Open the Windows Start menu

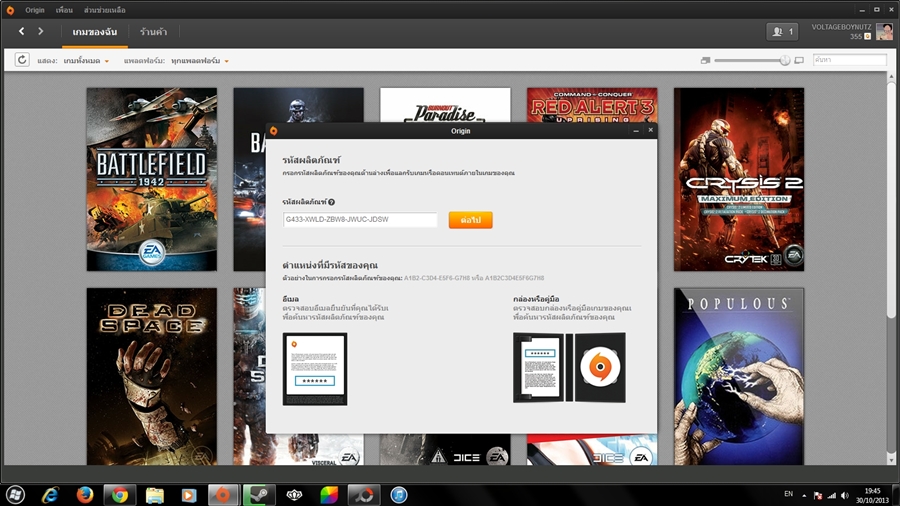tap(15, 495)
